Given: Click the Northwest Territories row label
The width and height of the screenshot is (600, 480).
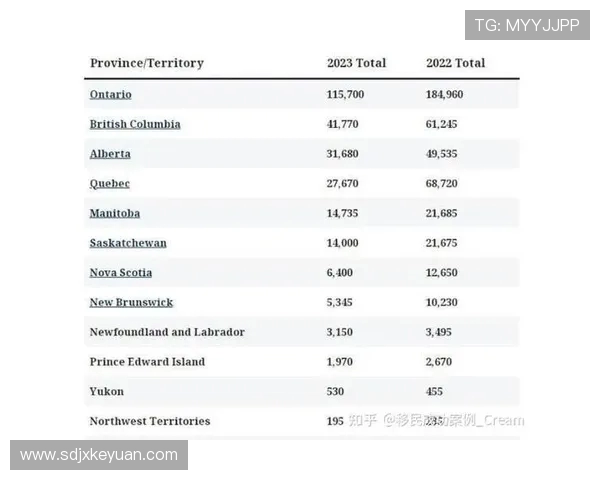Looking at the screenshot, I should click(150, 421).
